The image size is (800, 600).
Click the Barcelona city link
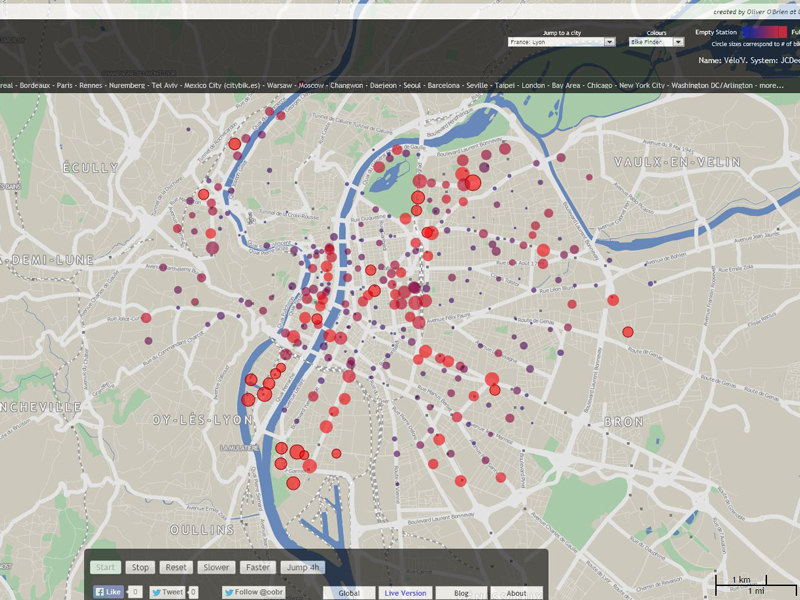tap(443, 85)
